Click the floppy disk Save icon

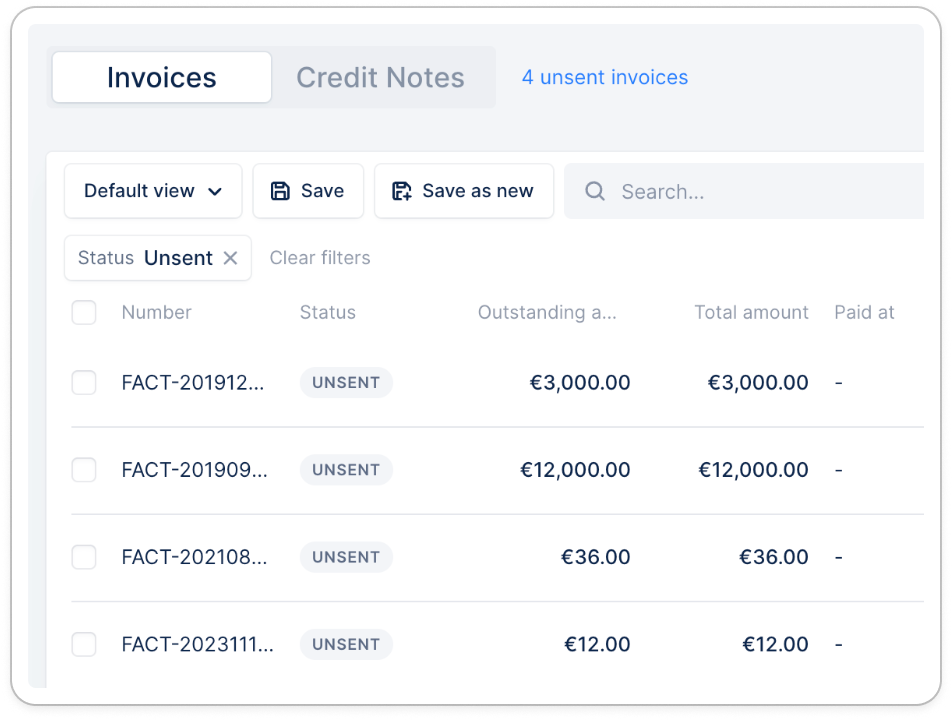click(x=281, y=191)
